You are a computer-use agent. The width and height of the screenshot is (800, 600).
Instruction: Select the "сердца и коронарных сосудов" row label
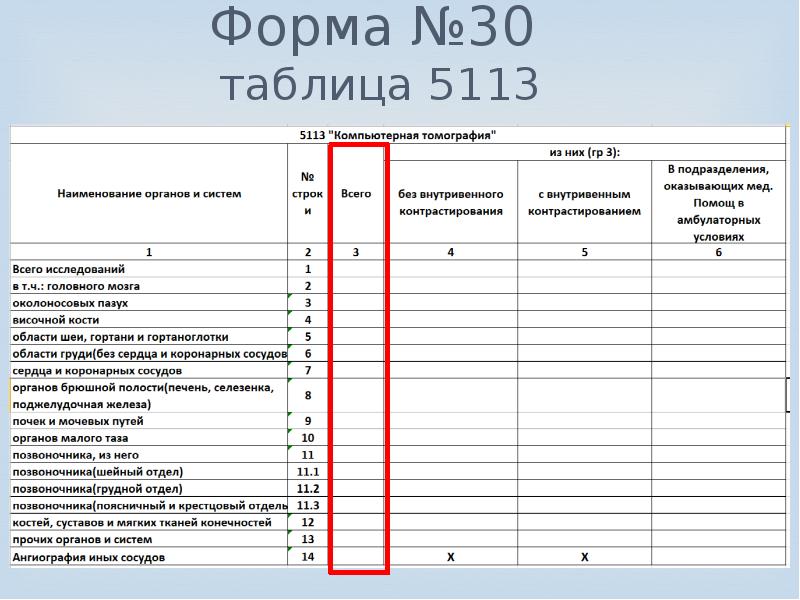(98, 370)
